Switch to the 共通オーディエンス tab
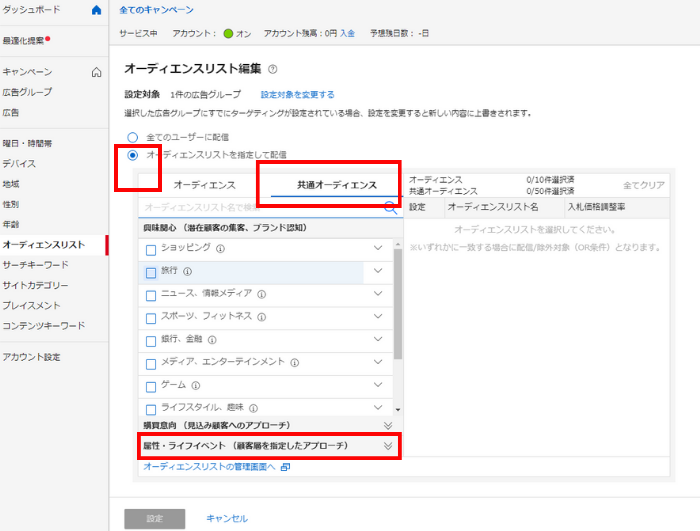This screenshot has height=531, width=700. coord(337,185)
